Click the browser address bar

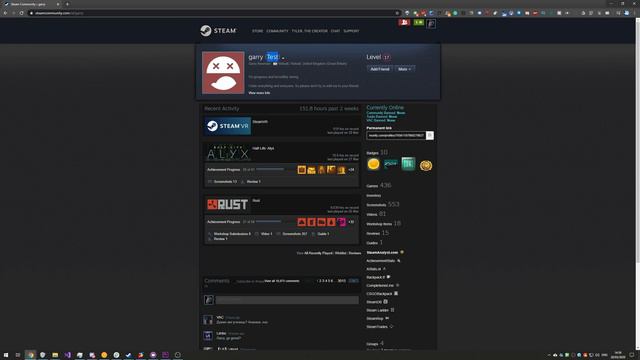[214, 13]
